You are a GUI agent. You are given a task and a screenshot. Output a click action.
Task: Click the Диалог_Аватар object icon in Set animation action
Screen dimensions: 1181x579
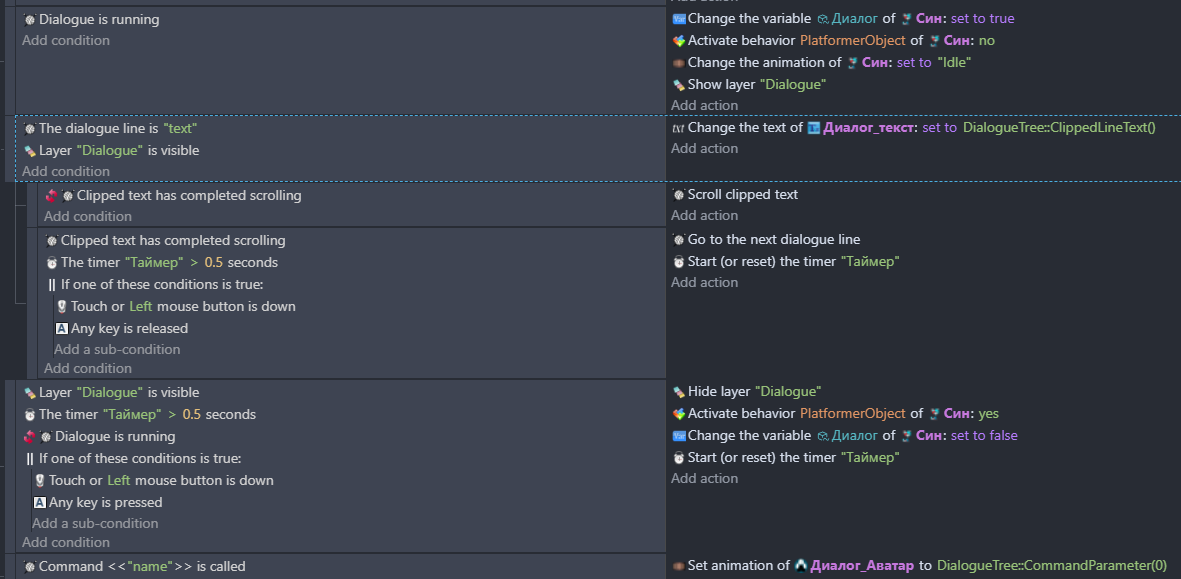click(801, 566)
